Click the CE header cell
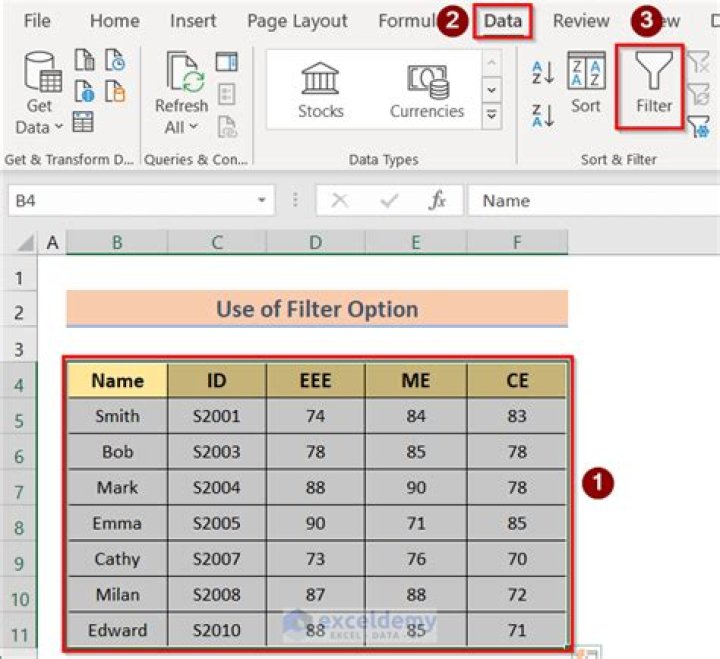Viewport: 720px width, 659px height. coord(517,380)
